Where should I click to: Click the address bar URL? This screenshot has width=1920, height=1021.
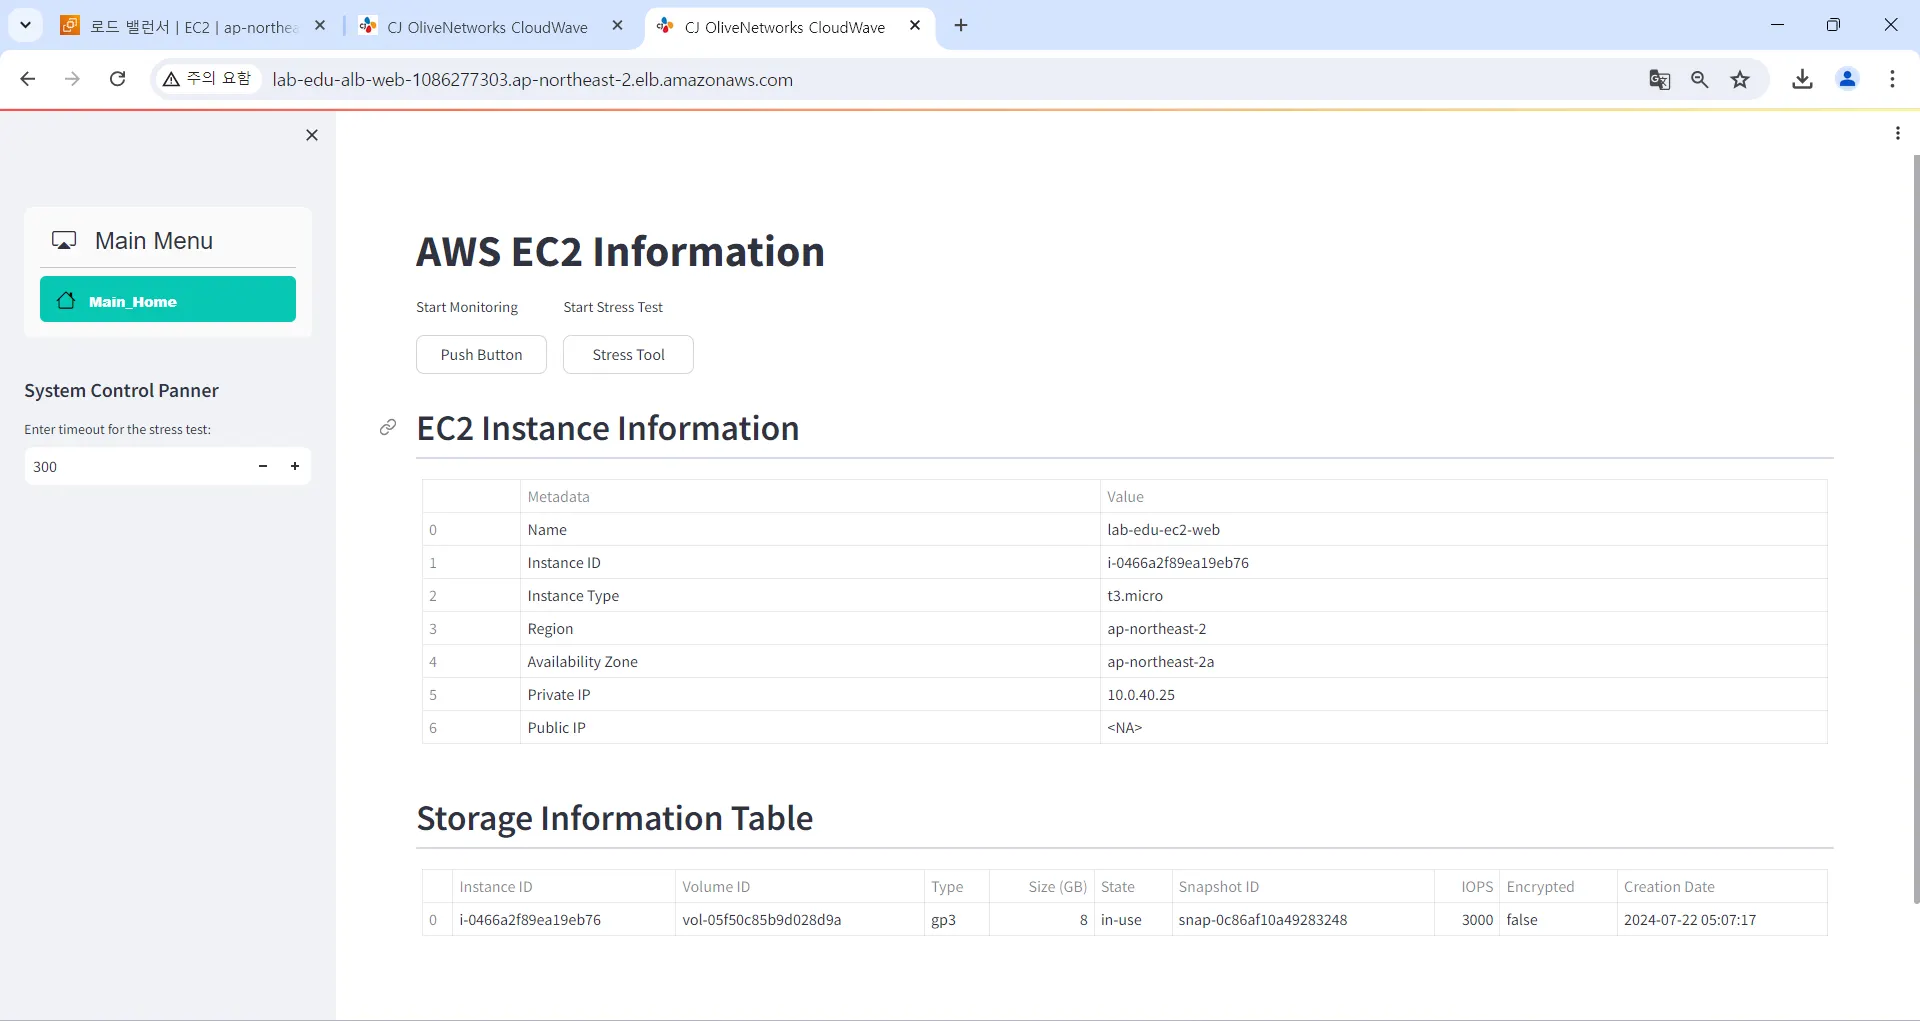532,80
